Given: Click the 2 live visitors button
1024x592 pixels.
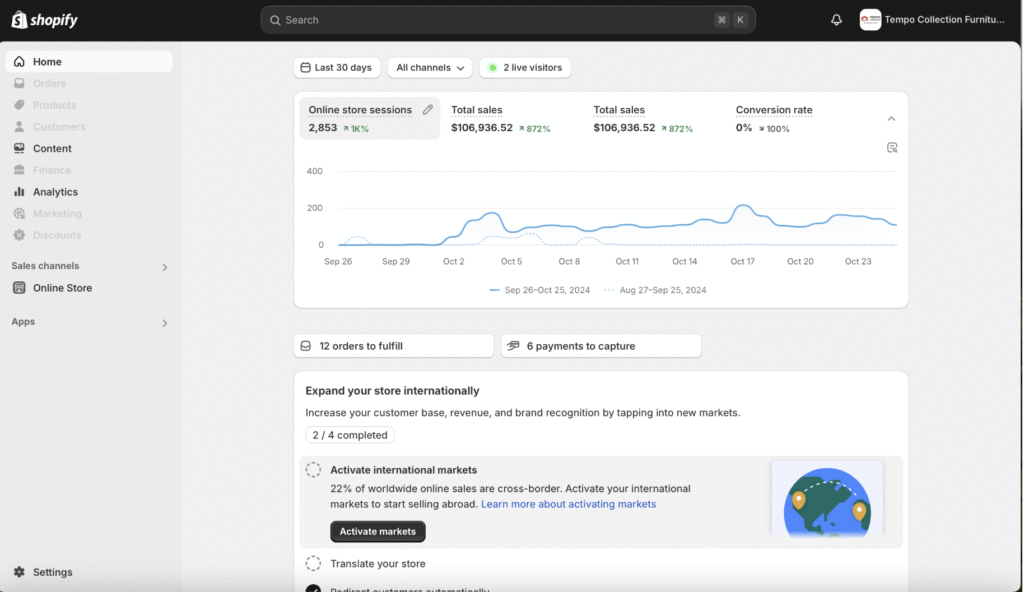Looking at the screenshot, I should tap(525, 67).
